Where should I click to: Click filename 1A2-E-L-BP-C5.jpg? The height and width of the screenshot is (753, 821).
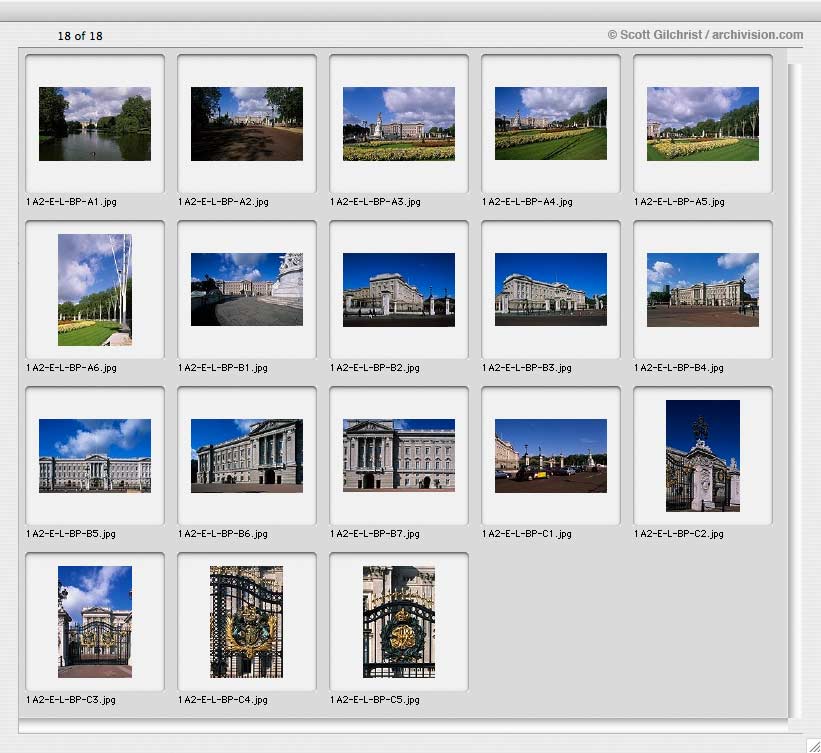(x=375, y=700)
